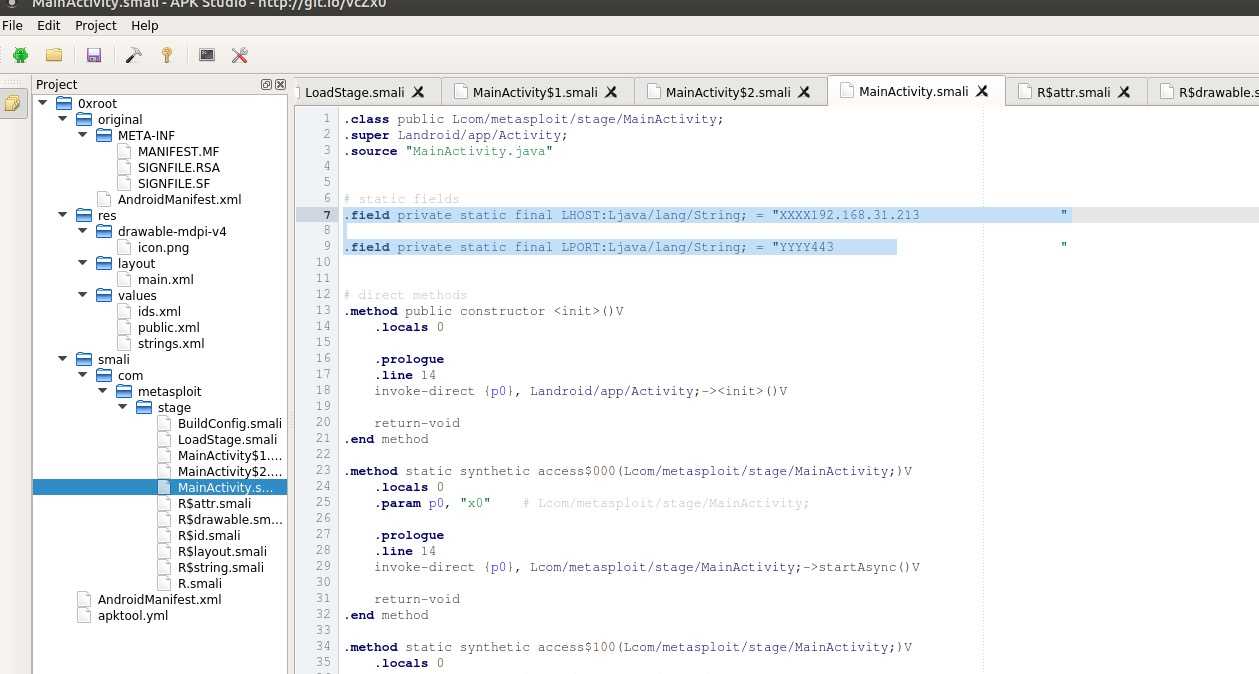Click the META-INF folder icon
This screenshot has height=674, width=1259.
point(105,135)
